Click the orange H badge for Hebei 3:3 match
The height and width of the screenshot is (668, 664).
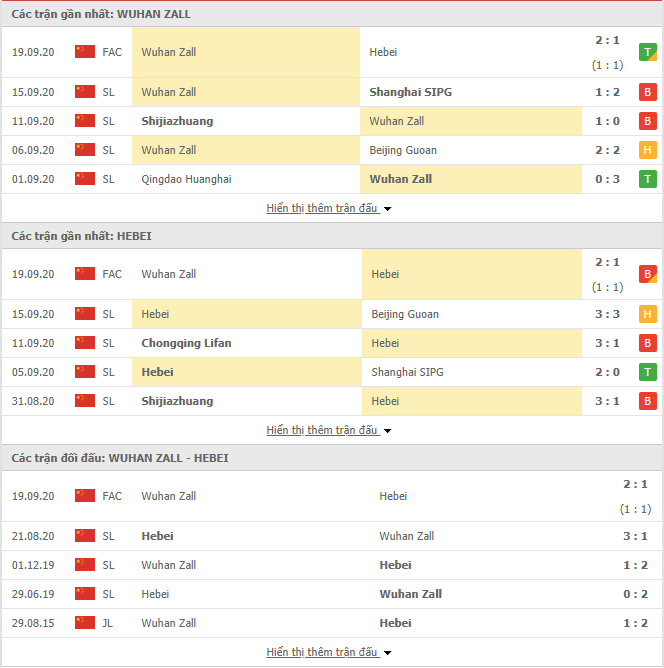pos(647,314)
